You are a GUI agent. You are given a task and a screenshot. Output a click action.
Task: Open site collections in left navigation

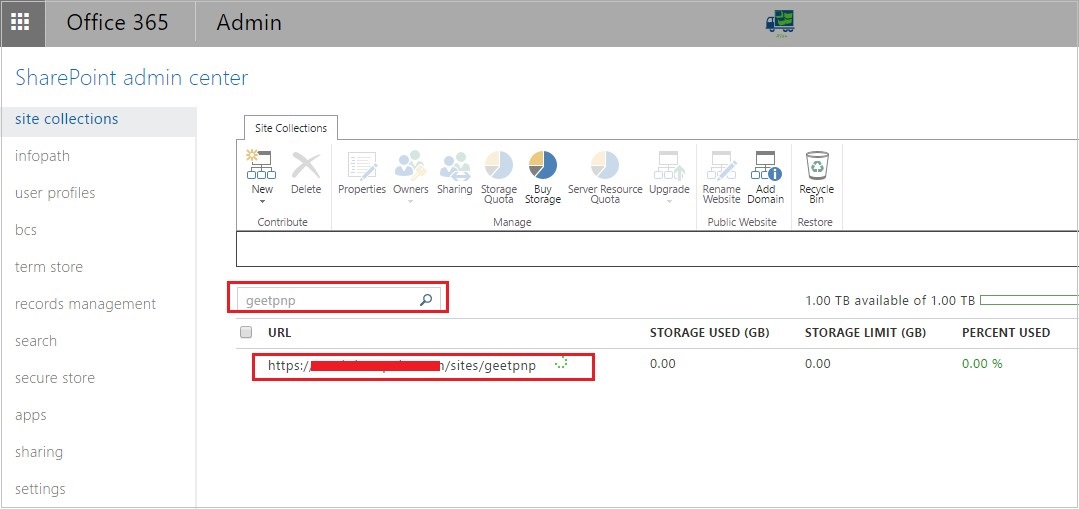(x=67, y=119)
